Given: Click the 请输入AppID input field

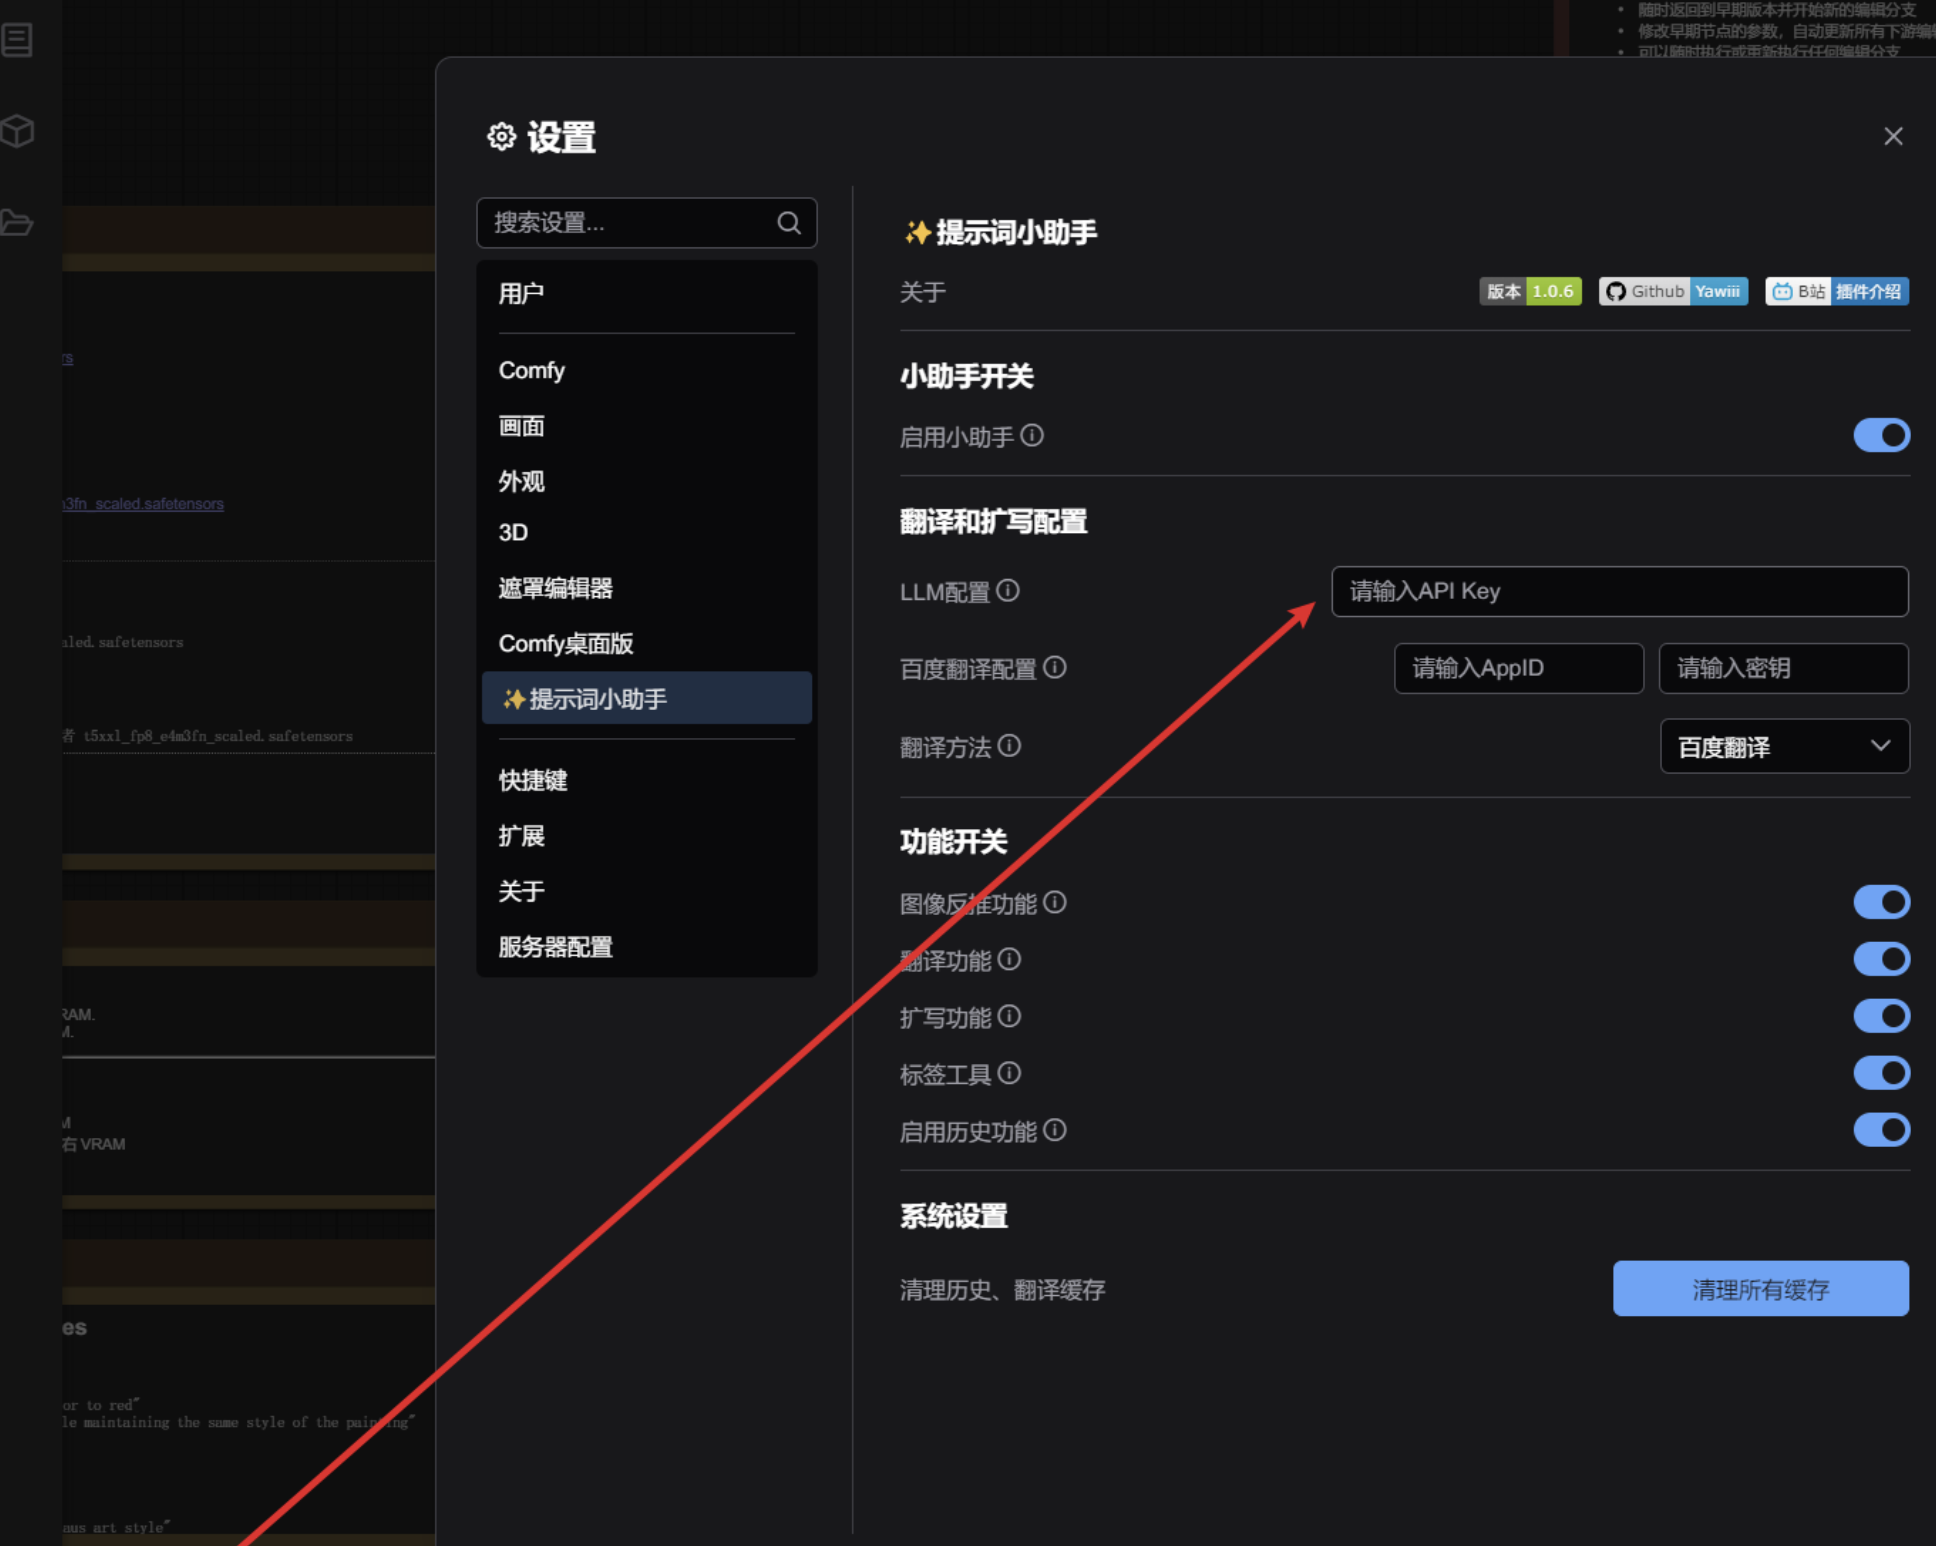Looking at the screenshot, I should coord(1518,668).
